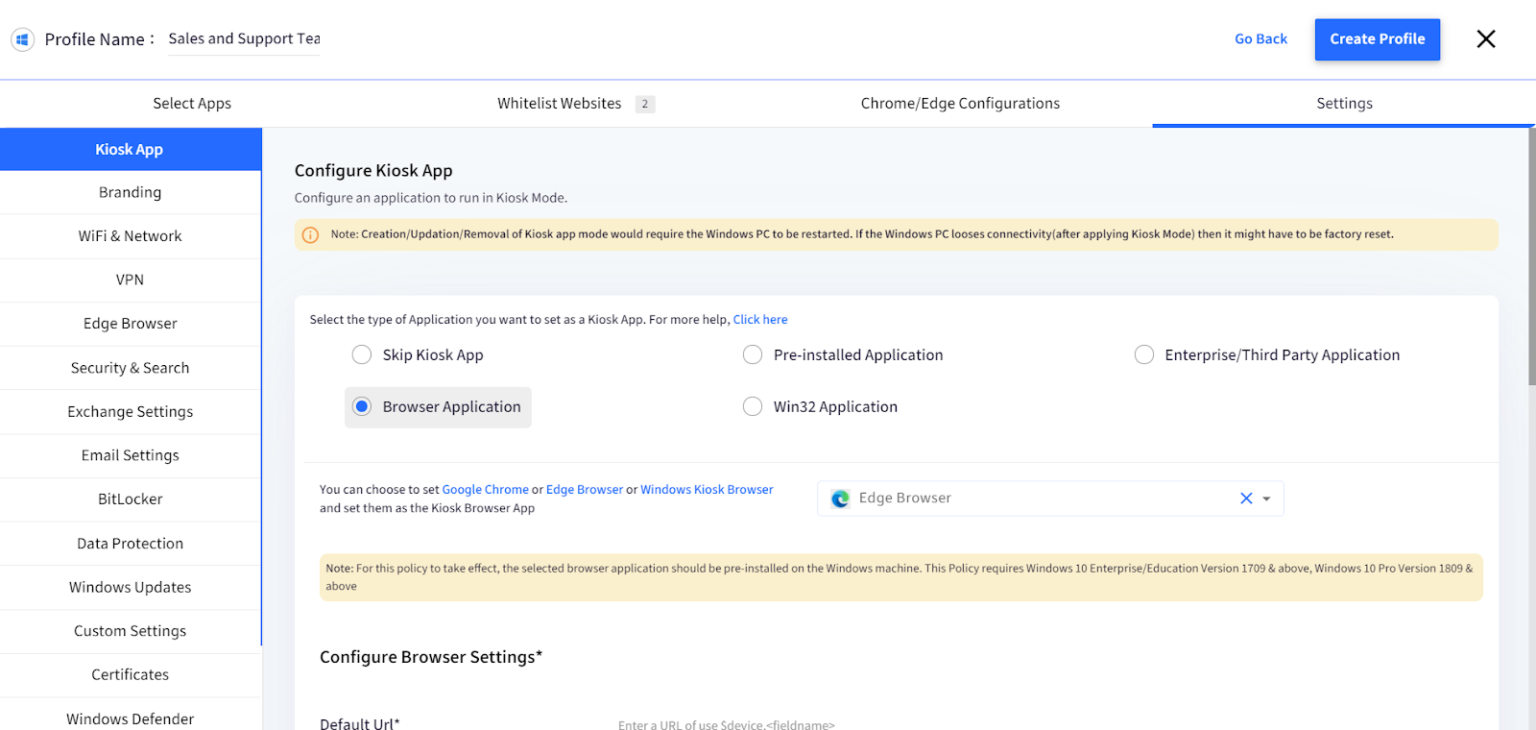
Task: Select the Pre-installed Application option
Action: (753, 355)
